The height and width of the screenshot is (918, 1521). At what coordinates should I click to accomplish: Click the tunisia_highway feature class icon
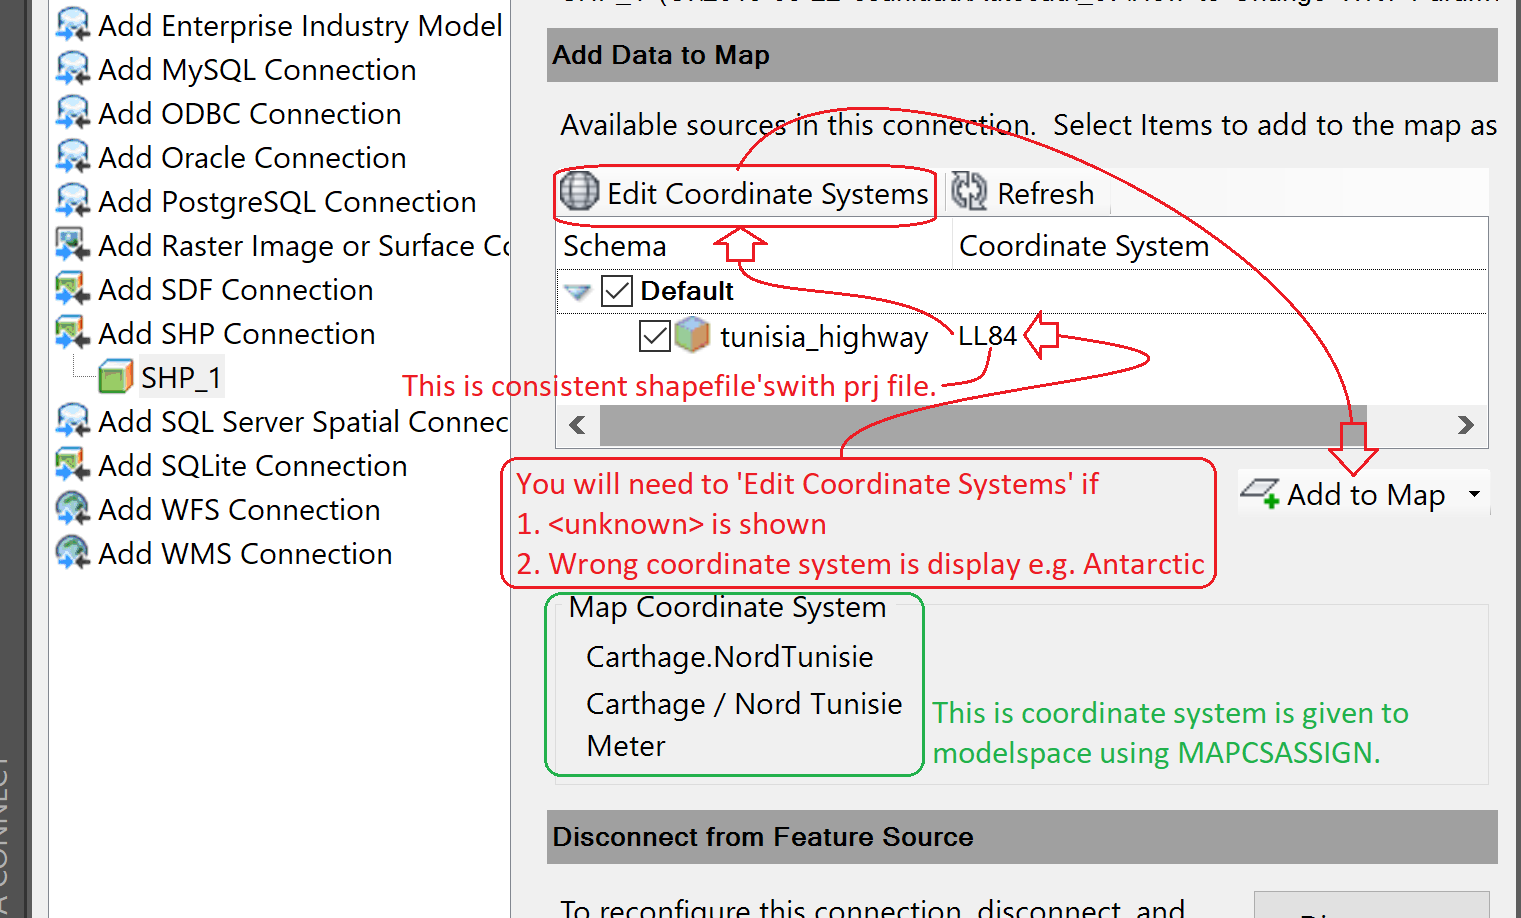693,335
